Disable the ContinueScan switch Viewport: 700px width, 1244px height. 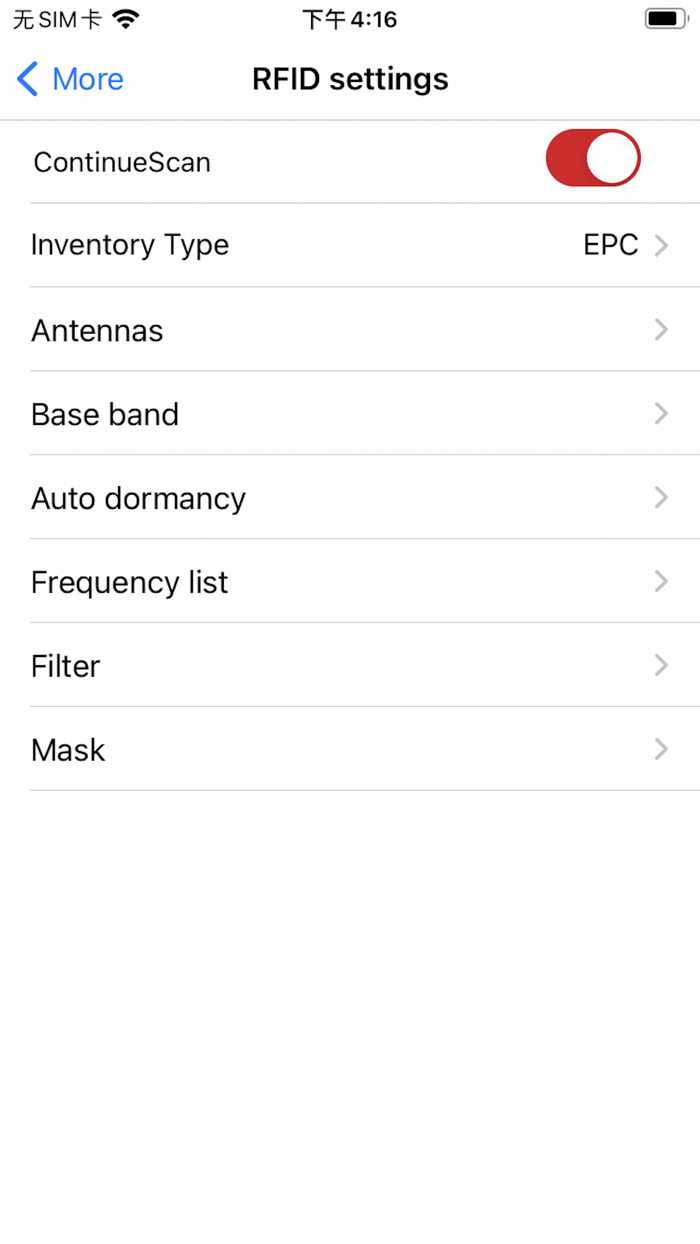coord(593,157)
